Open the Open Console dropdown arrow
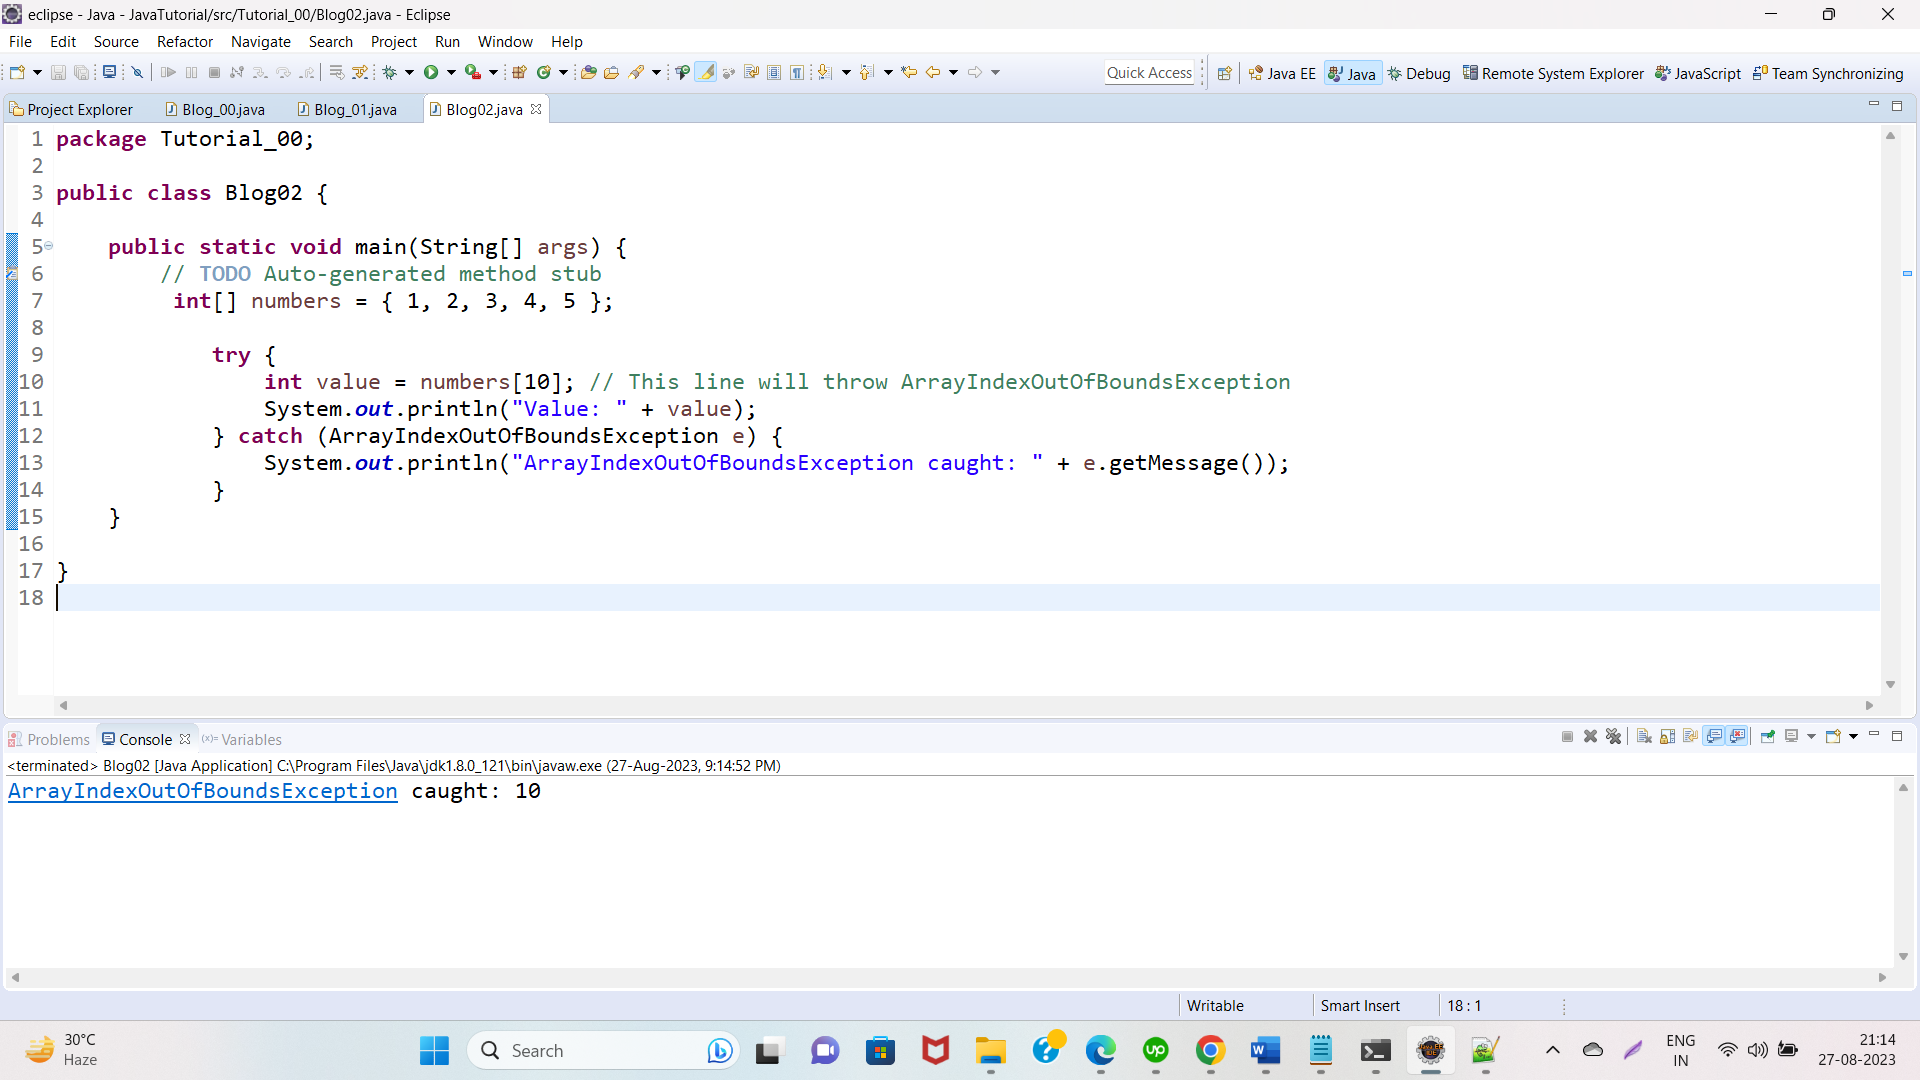 pos(1853,736)
